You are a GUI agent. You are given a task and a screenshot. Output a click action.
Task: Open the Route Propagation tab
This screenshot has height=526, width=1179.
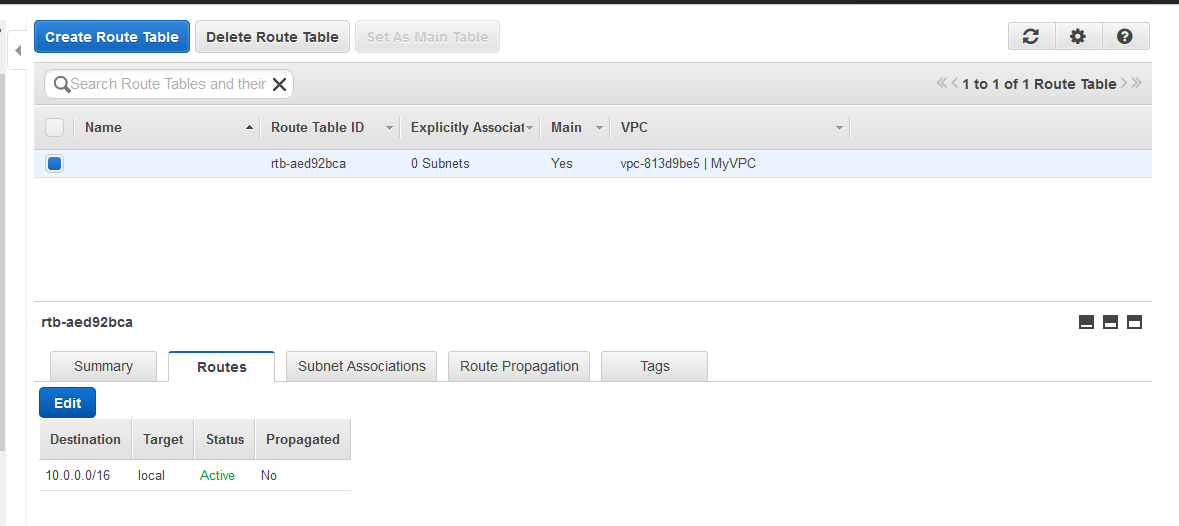pyautogui.click(x=519, y=366)
